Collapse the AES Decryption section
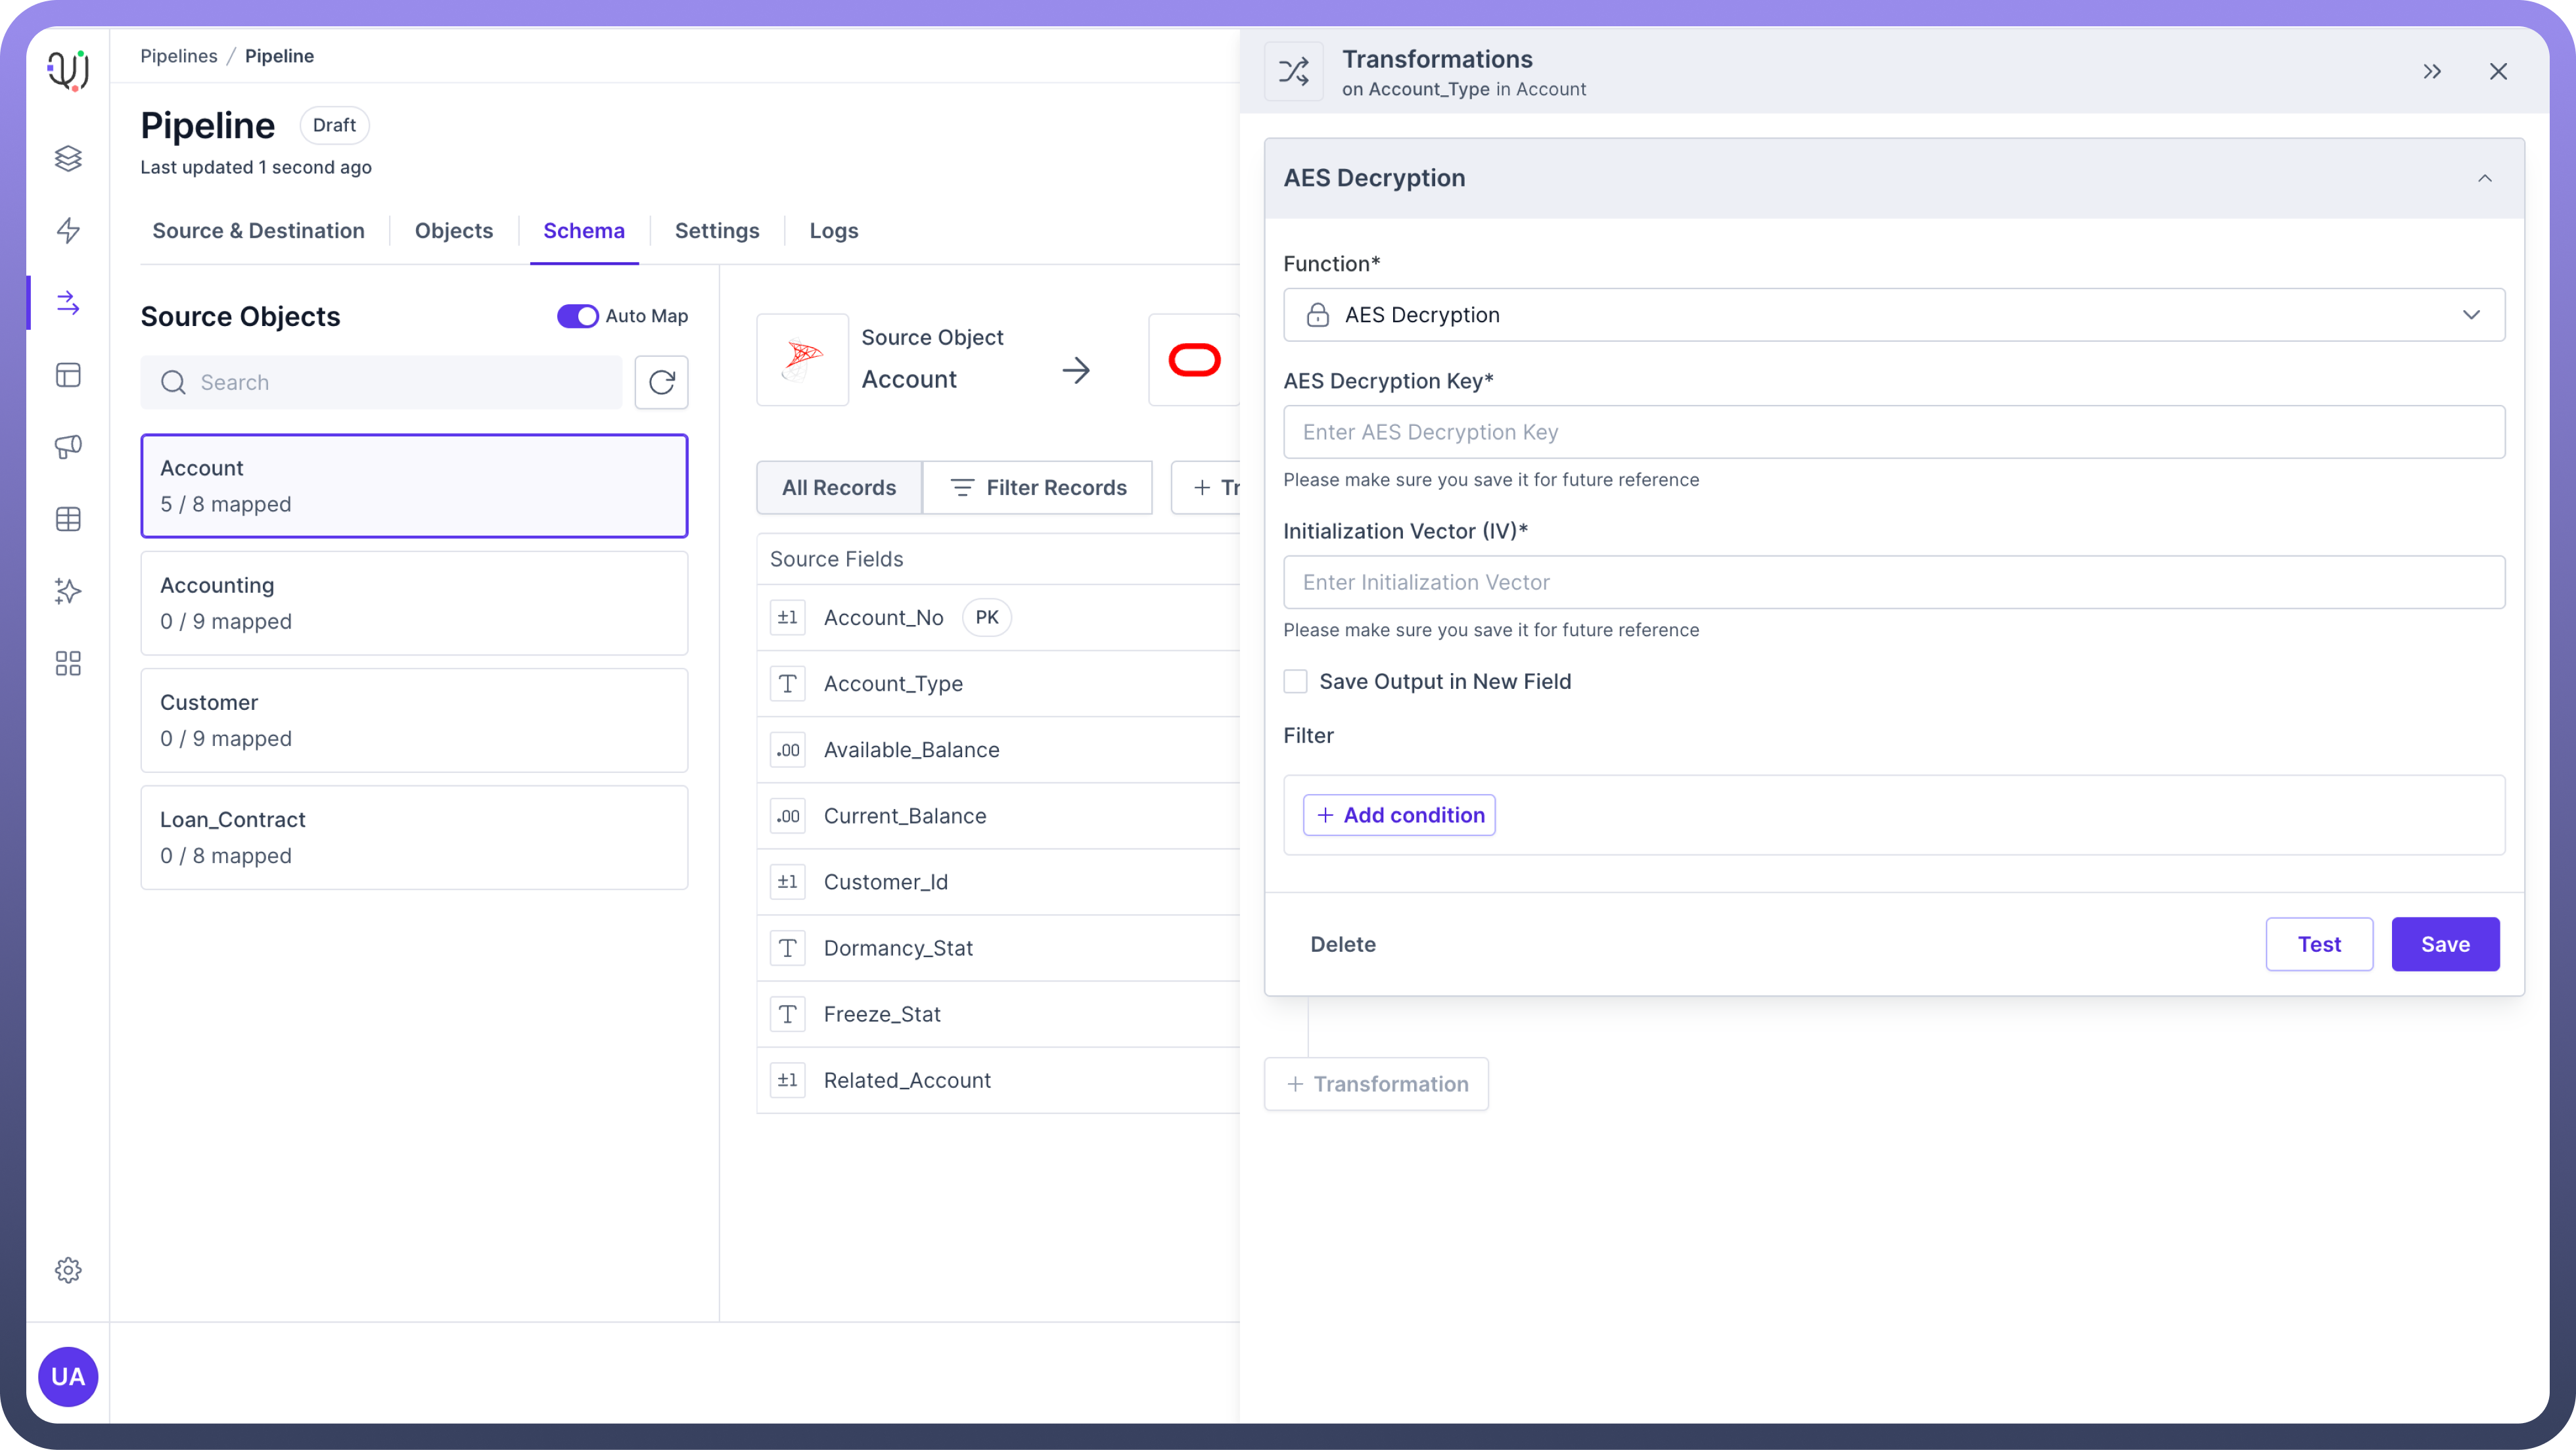The width and height of the screenshot is (2576, 1450). coord(2484,178)
